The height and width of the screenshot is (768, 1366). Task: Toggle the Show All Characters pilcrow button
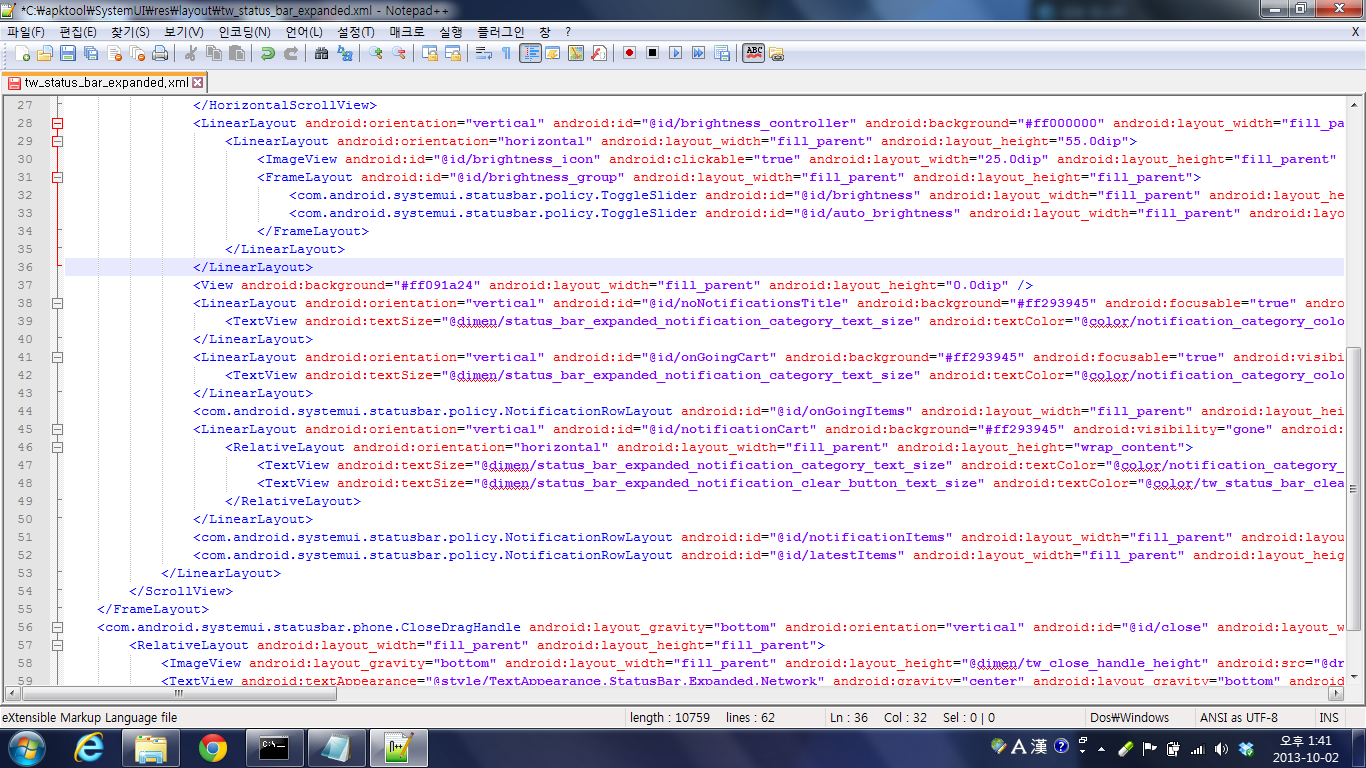(x=506, y=53)
